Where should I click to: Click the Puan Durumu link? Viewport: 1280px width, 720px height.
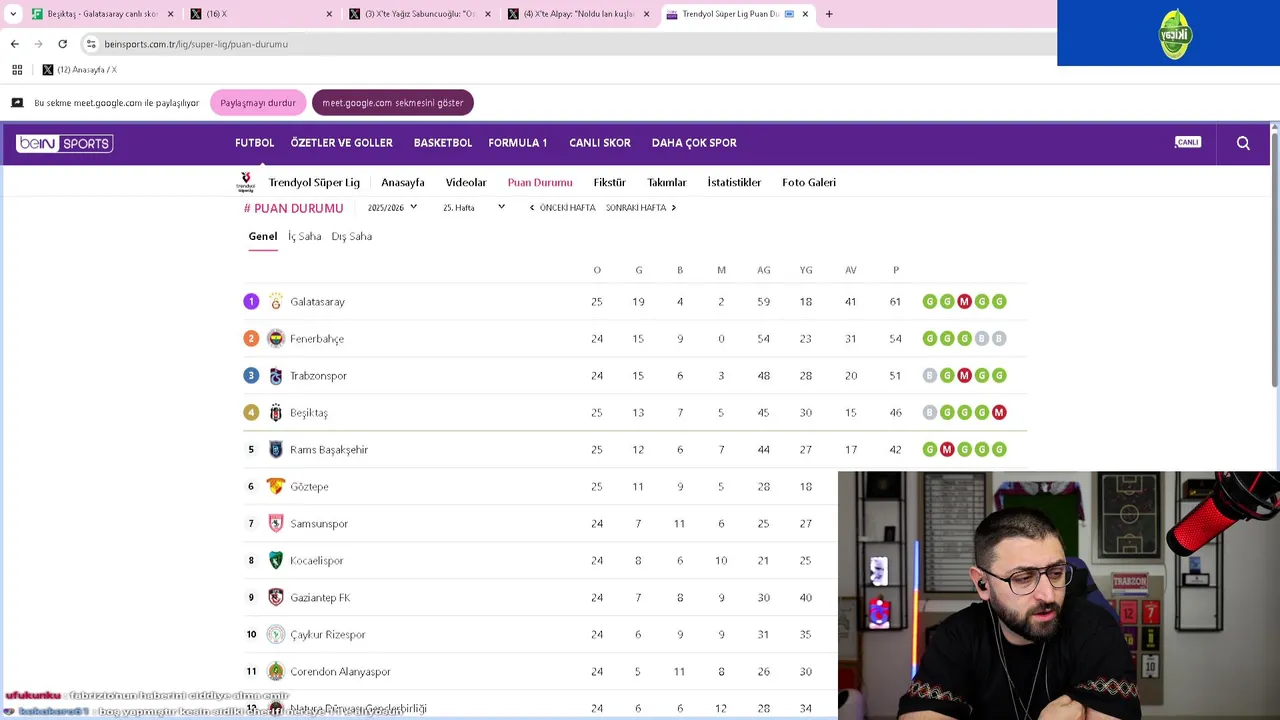point(540,182)
